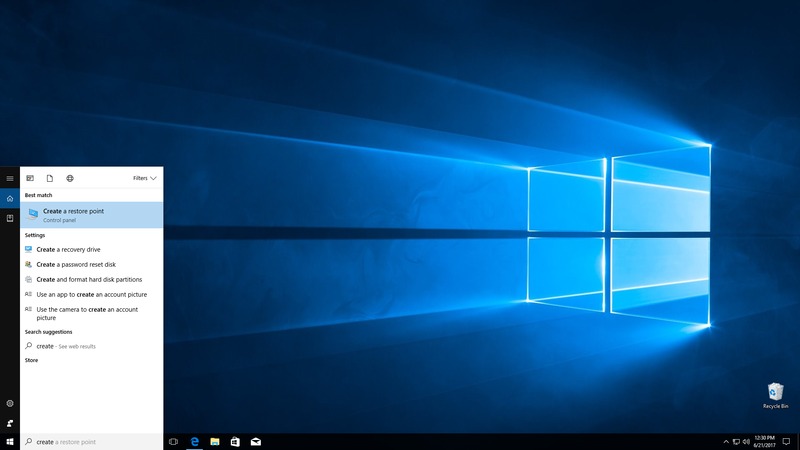Launch Microsoft Edge from the taskbar
Screen dimensions: 800x450
click(195, 441)
